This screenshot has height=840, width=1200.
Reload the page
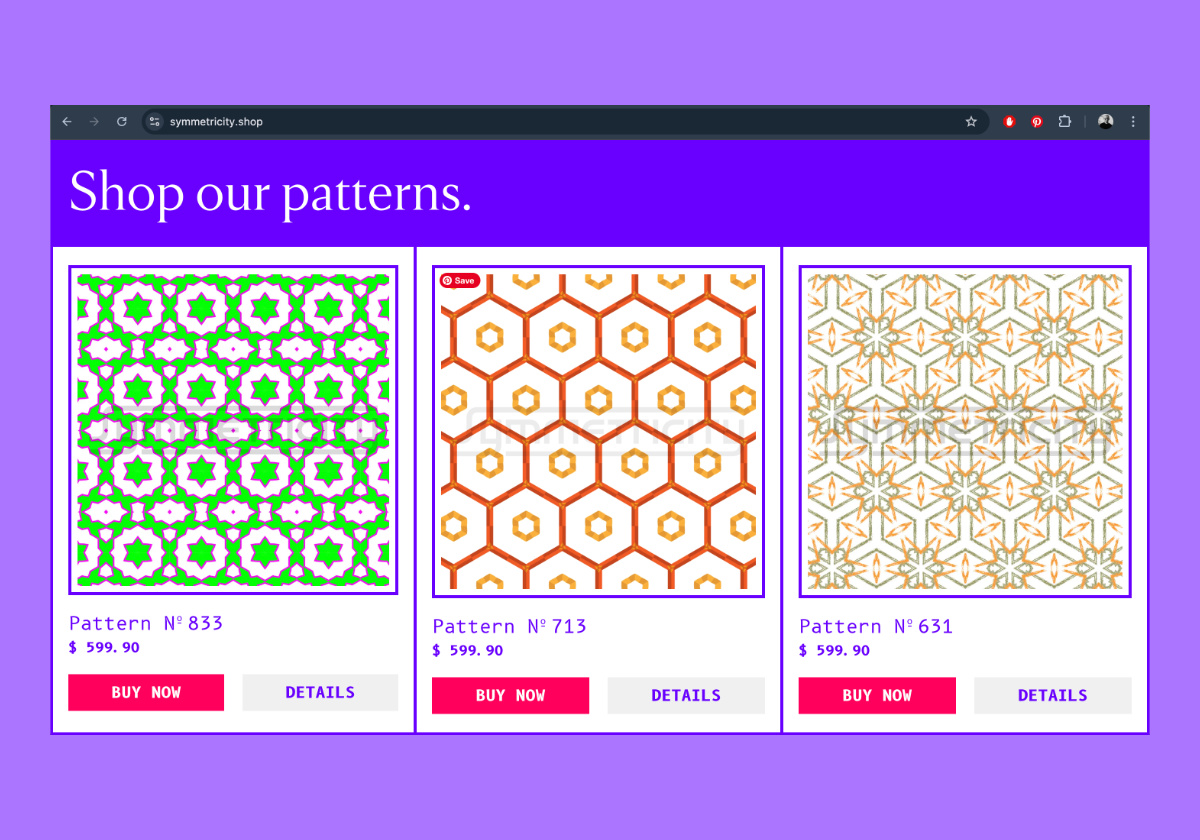click(122, 122)
